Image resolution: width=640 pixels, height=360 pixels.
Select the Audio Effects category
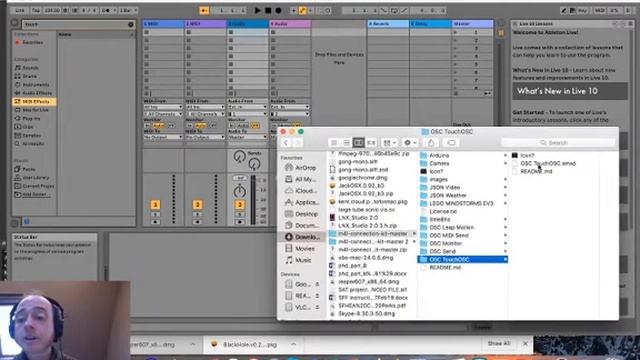(37, 93)
